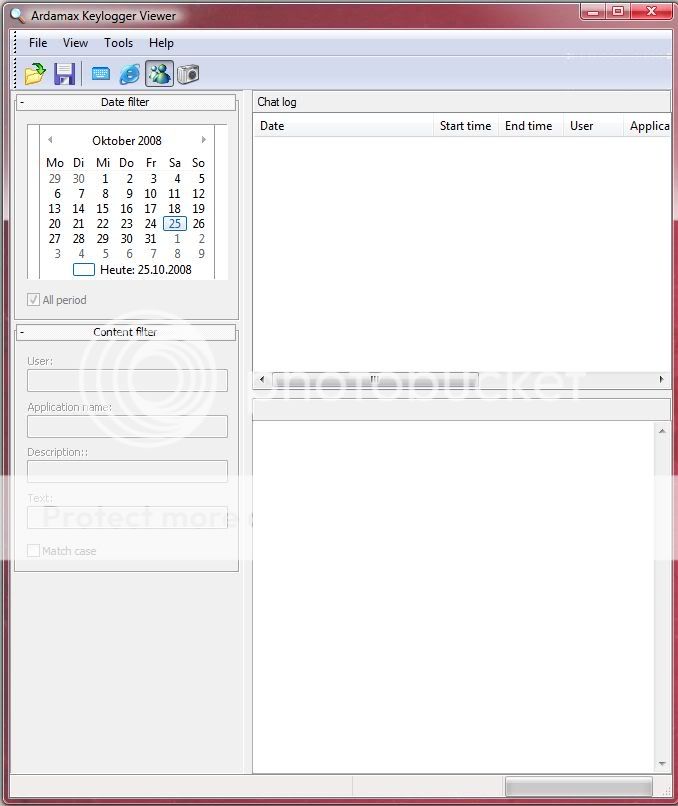This screenshot has height=806, width=678.
Task: Select October 12 in the calendar
Action: 198,194
